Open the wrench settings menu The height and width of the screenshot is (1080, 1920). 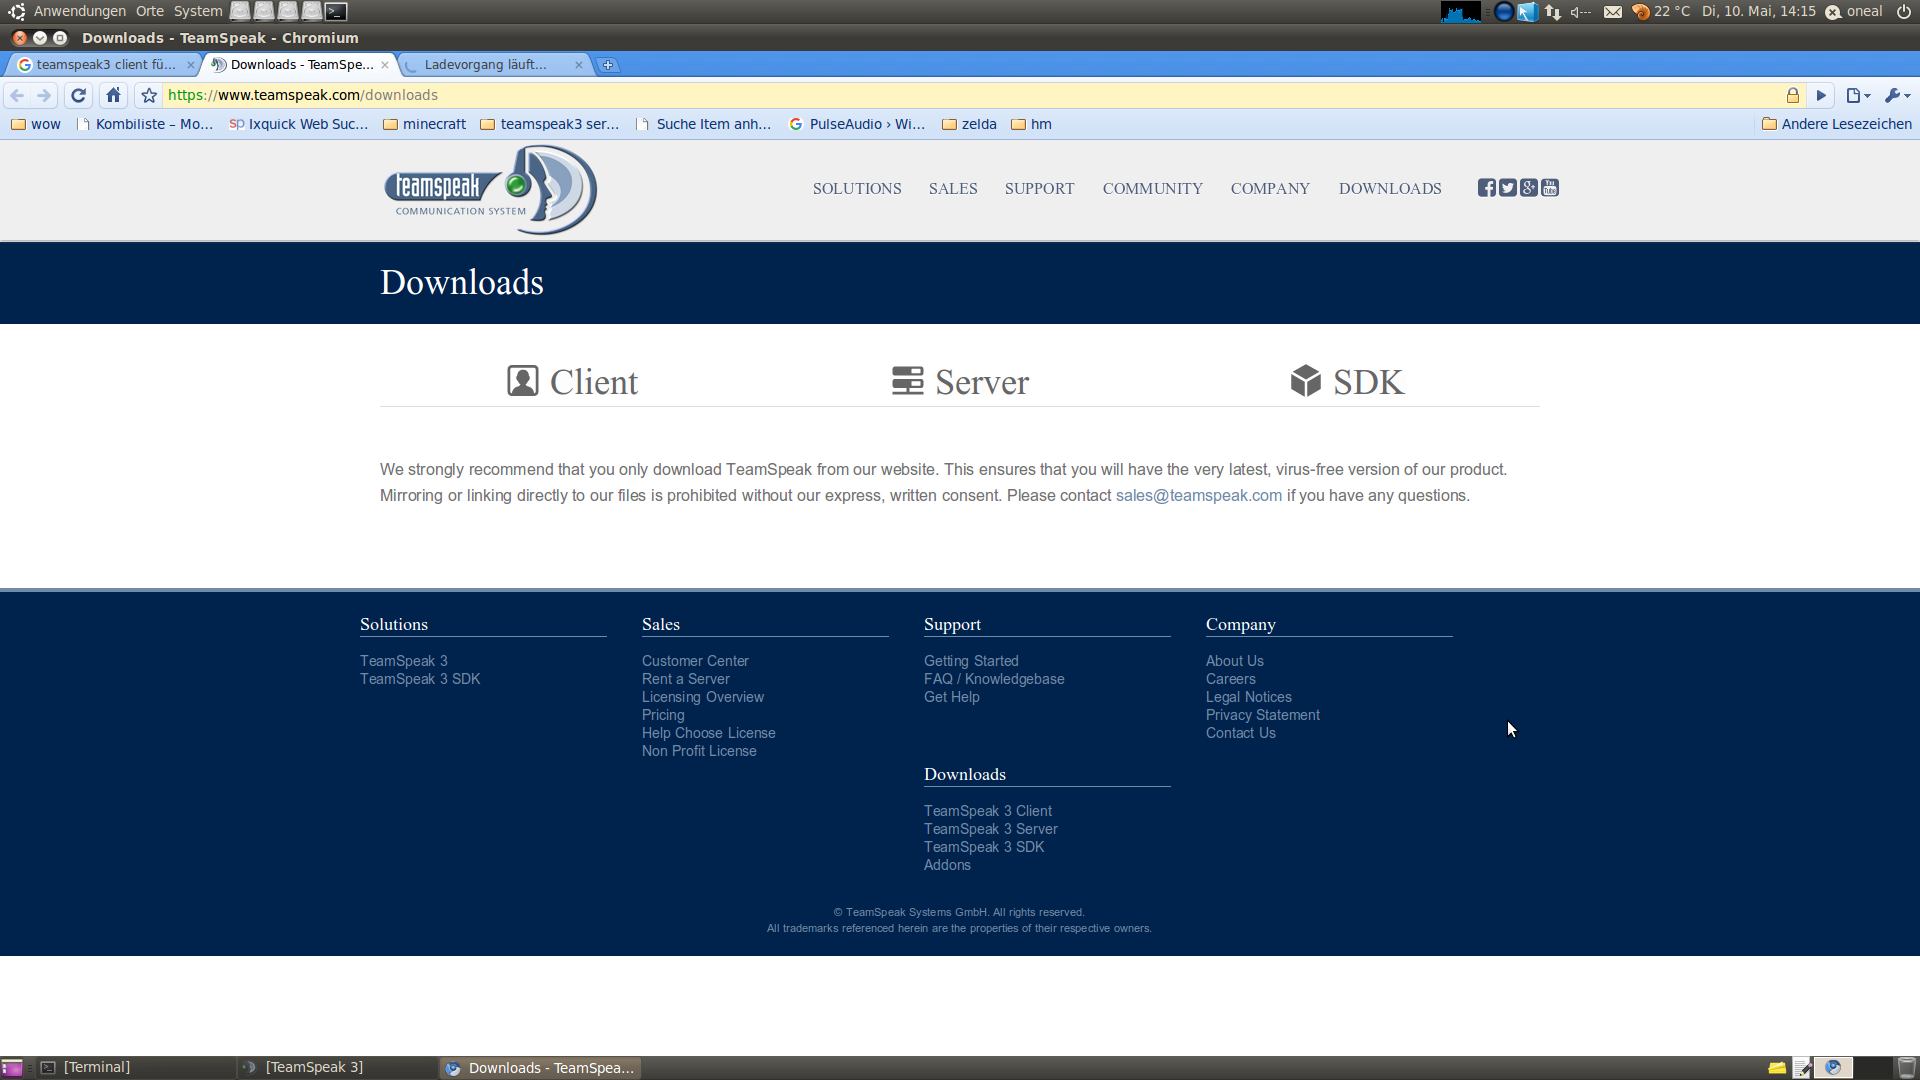tap(1897, 95)
